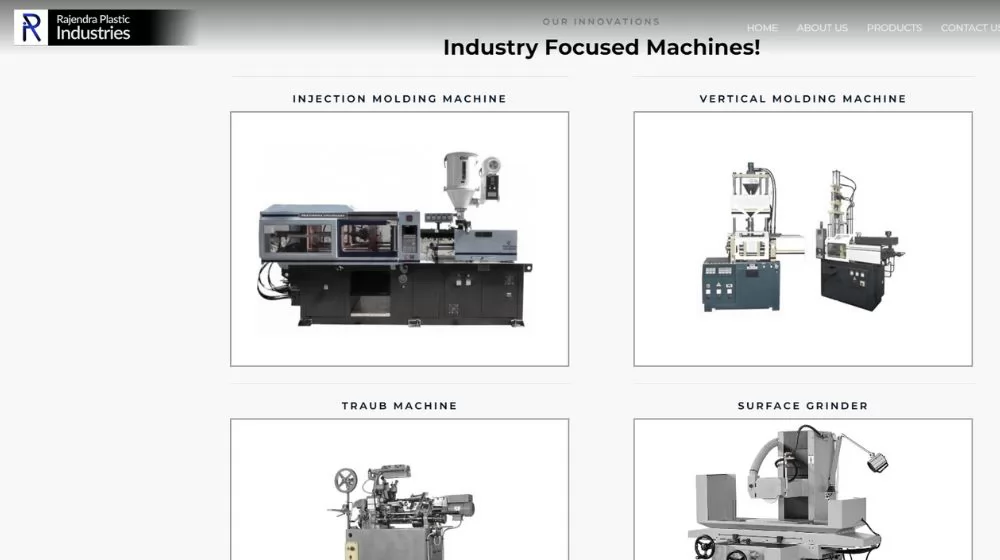Open the Injection Molding Machine image
This screenshot has width=1000, height=560.
[x=399, y=239]
